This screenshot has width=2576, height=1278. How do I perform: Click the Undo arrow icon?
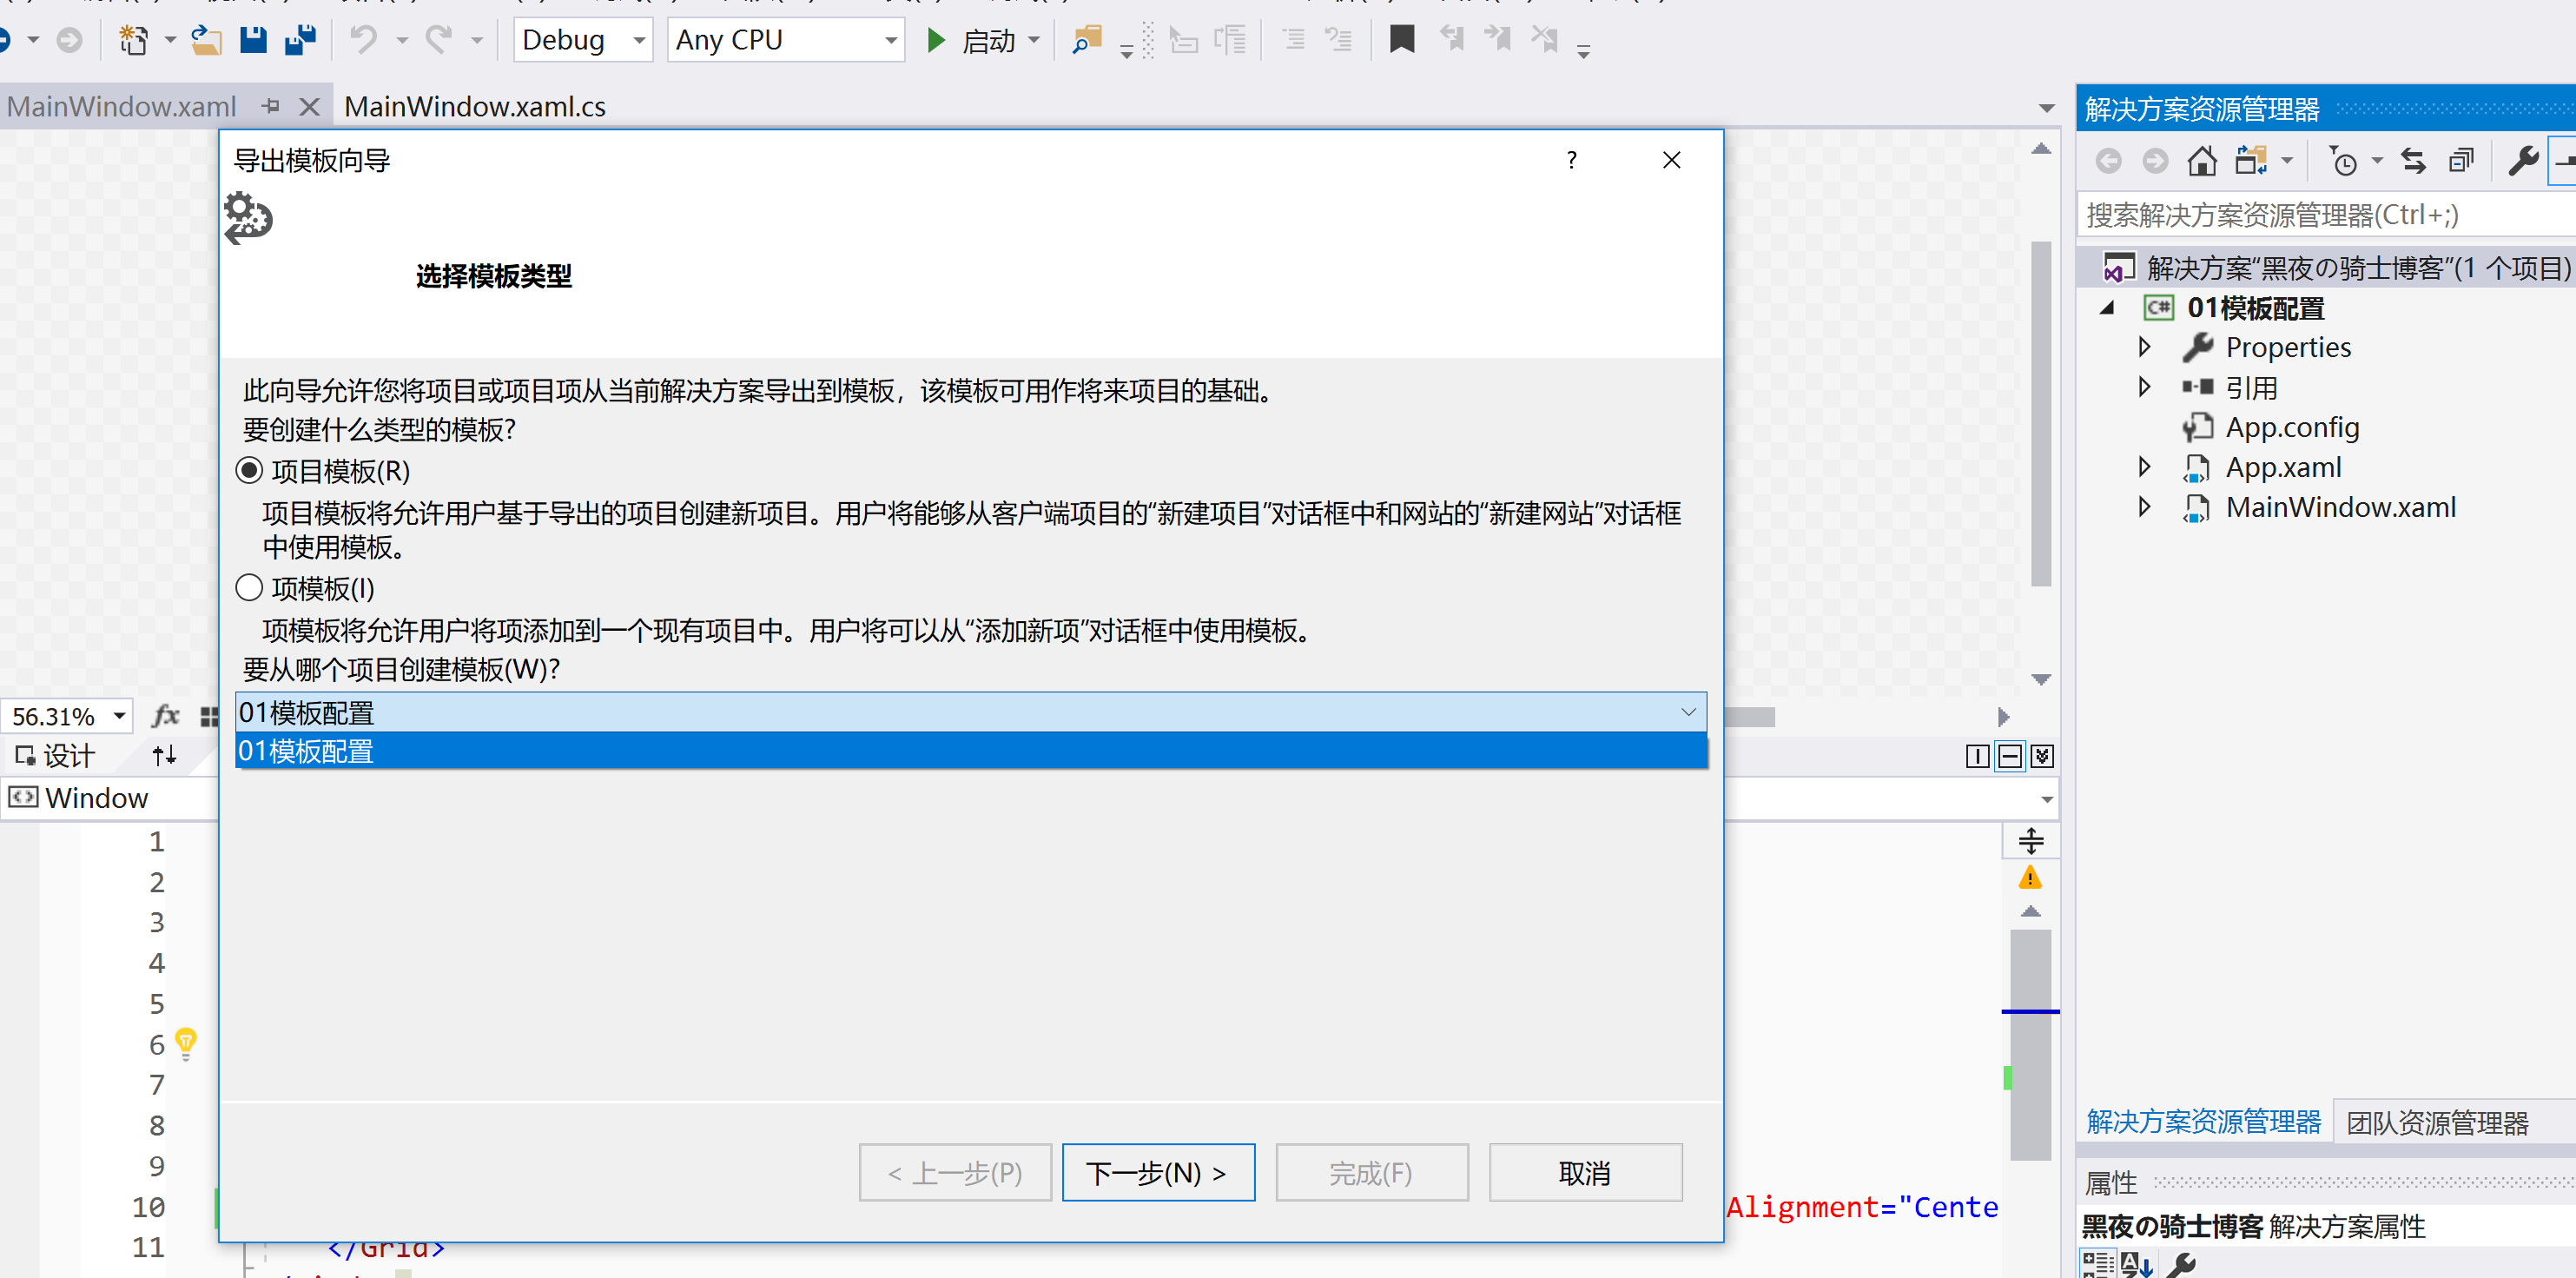tap(363, 40)
